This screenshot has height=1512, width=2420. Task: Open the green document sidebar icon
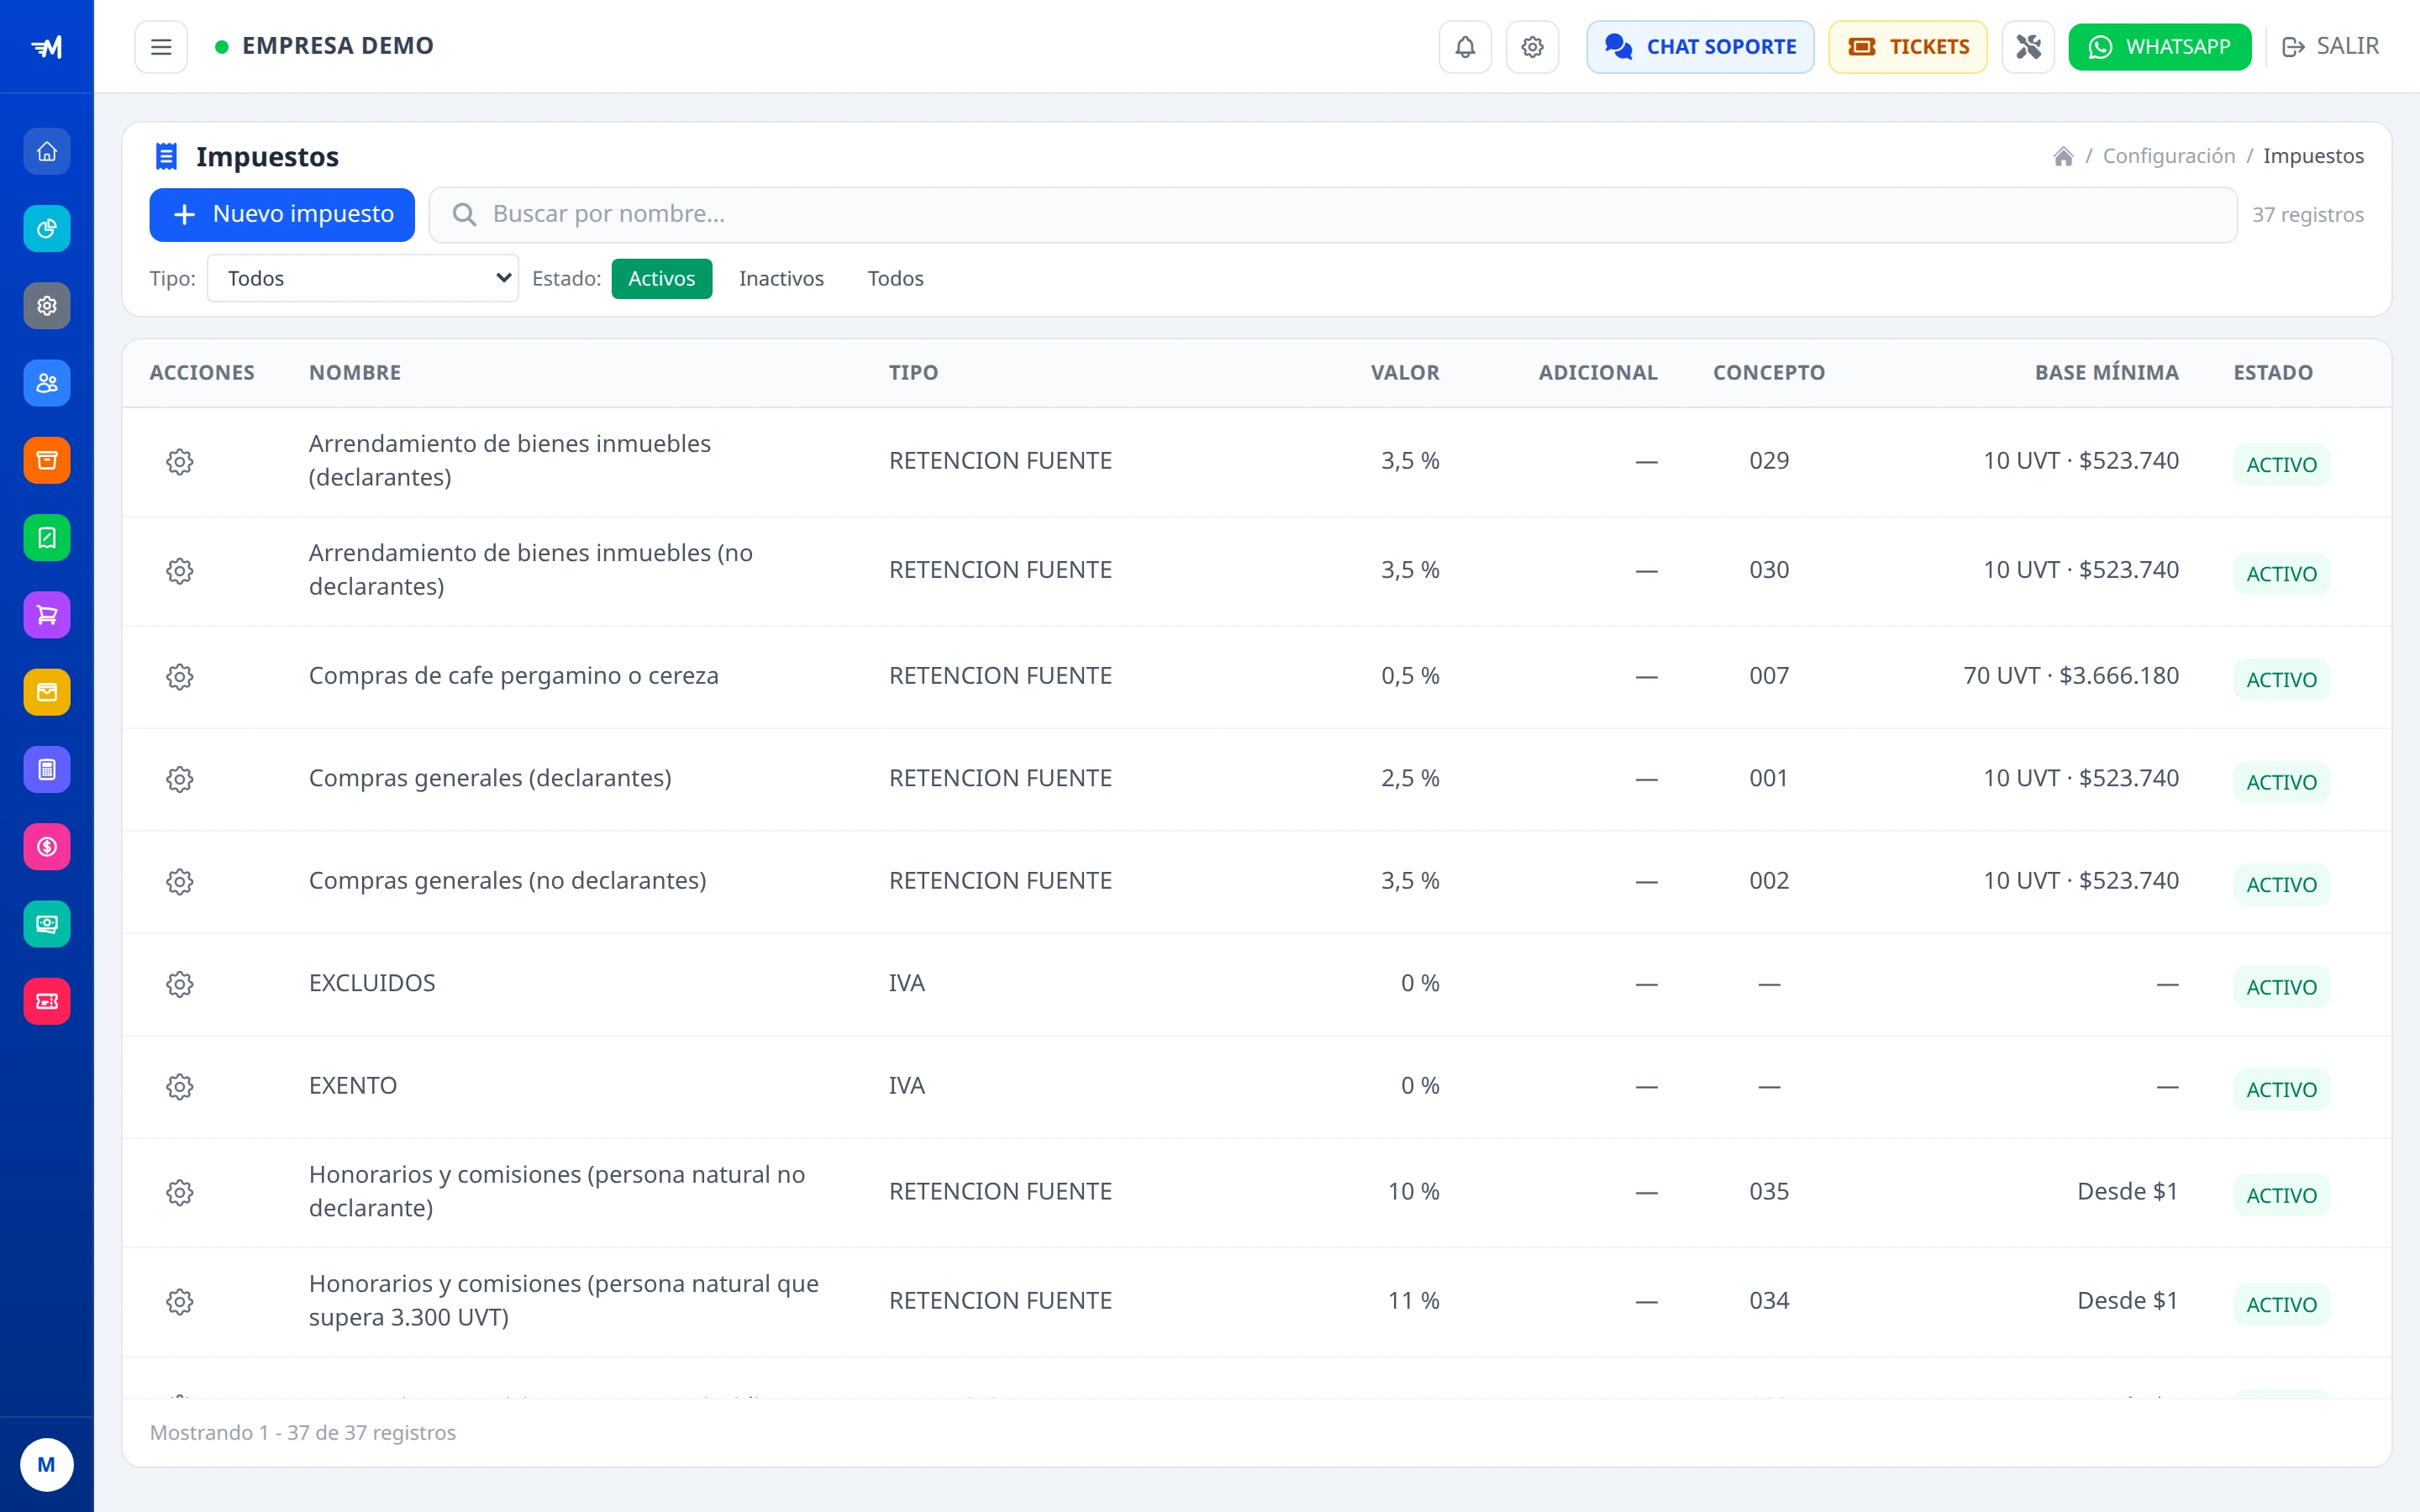click(x=47, y=538)
